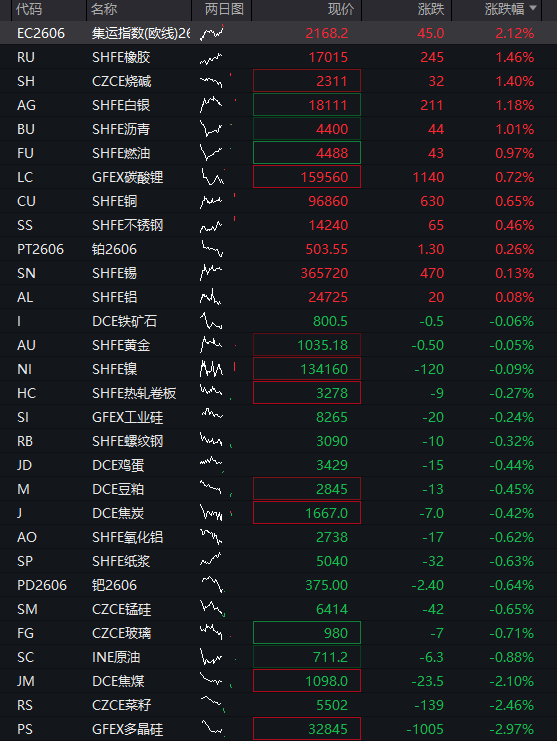Sort by 涨跌幅 descending arrow
This screenshot has height=741, width=557.
533,8
